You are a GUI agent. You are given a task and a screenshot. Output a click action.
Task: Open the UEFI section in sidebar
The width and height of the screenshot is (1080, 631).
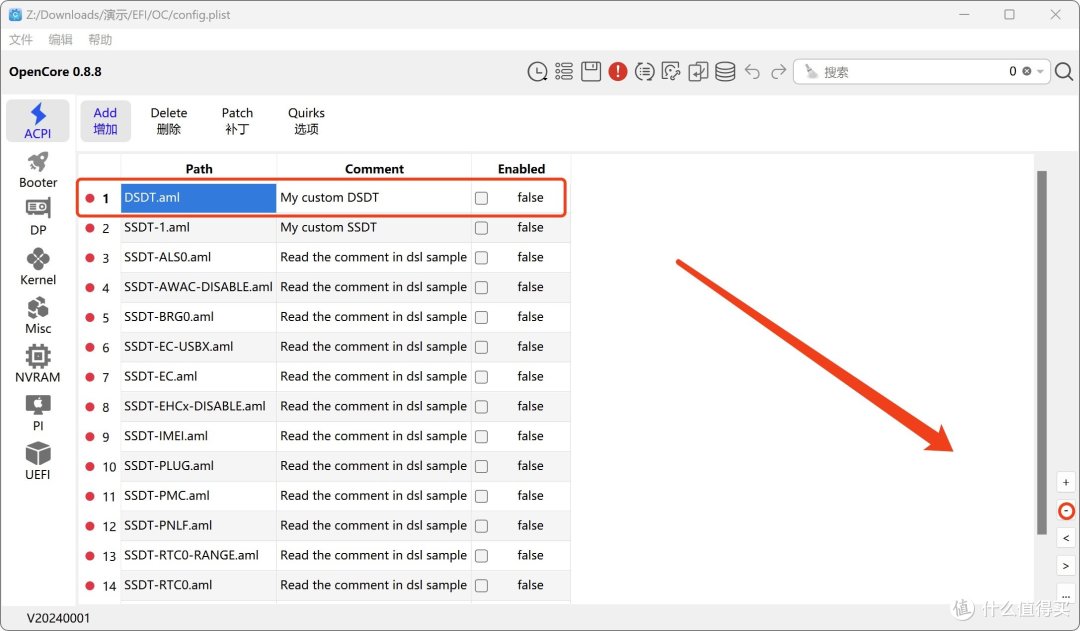pos(38,462)
